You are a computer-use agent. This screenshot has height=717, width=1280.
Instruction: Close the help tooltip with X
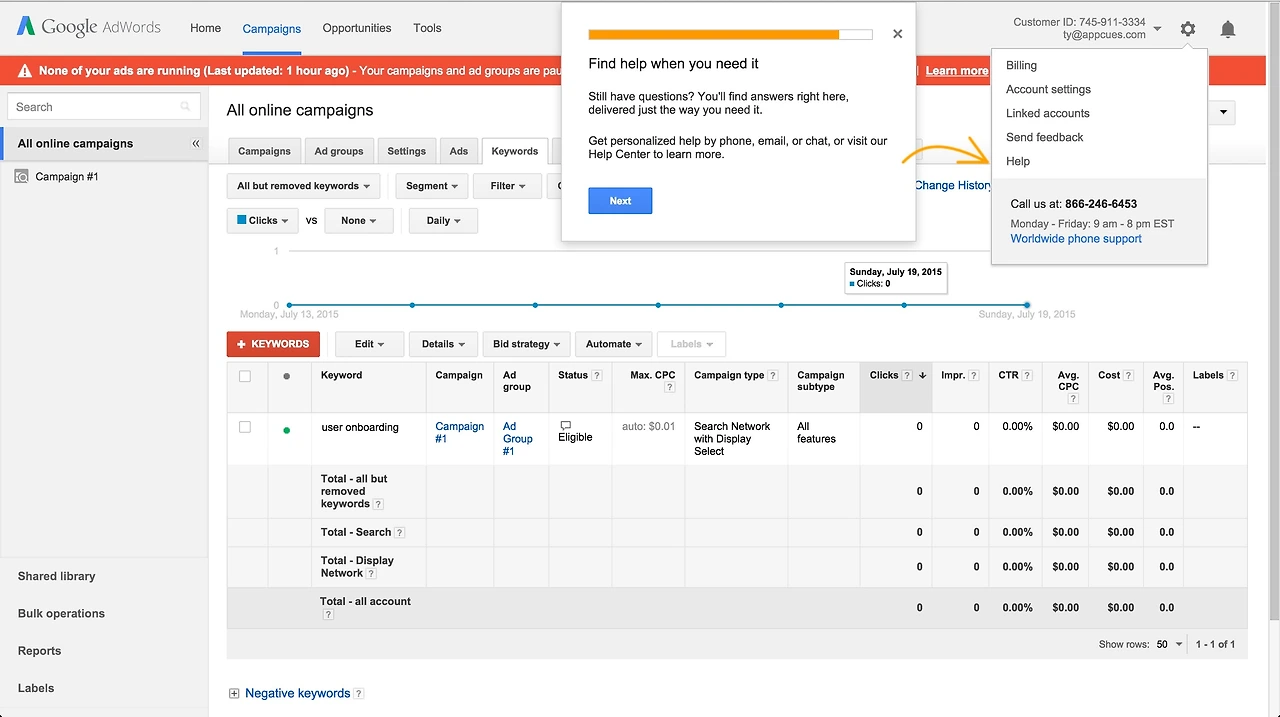click(897, 34)
